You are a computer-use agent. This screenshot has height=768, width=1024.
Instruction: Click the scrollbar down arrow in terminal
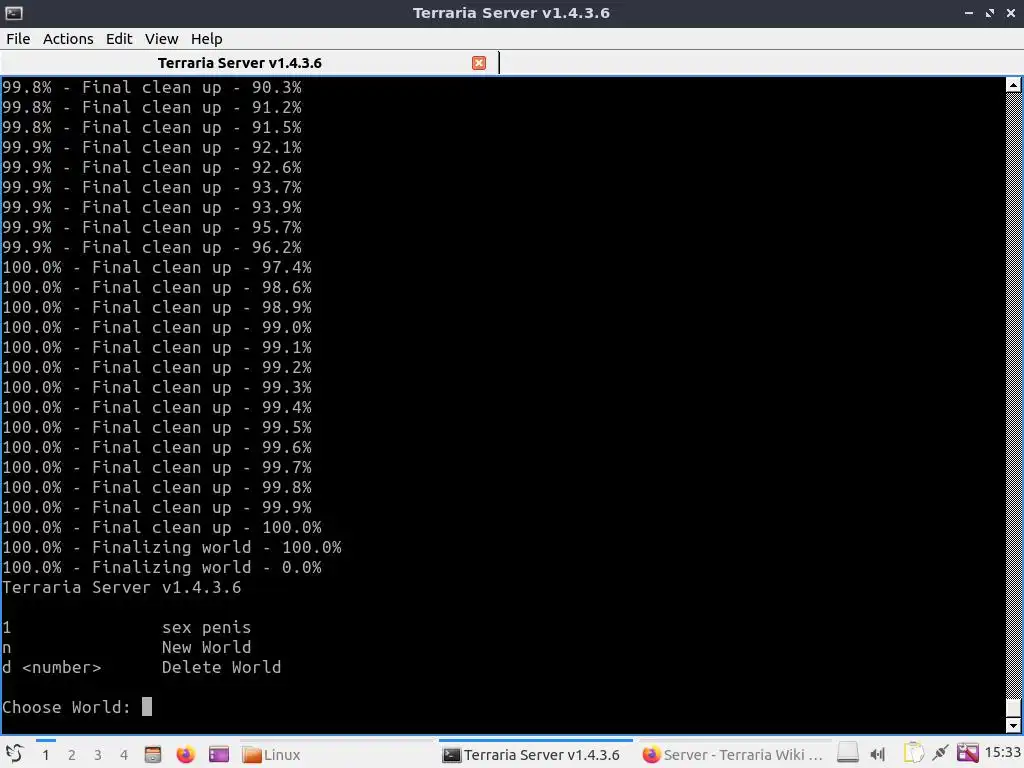(x=1013, y=725)
